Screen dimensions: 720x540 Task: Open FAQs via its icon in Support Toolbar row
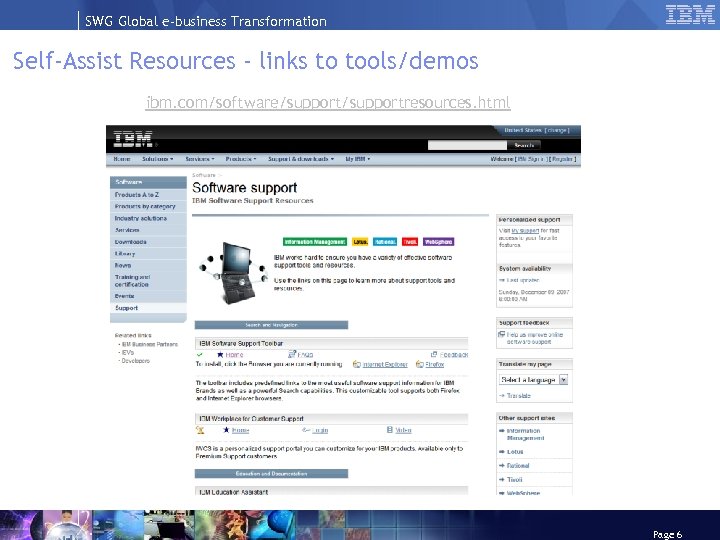pyautogui.click(x=291, y=354)
